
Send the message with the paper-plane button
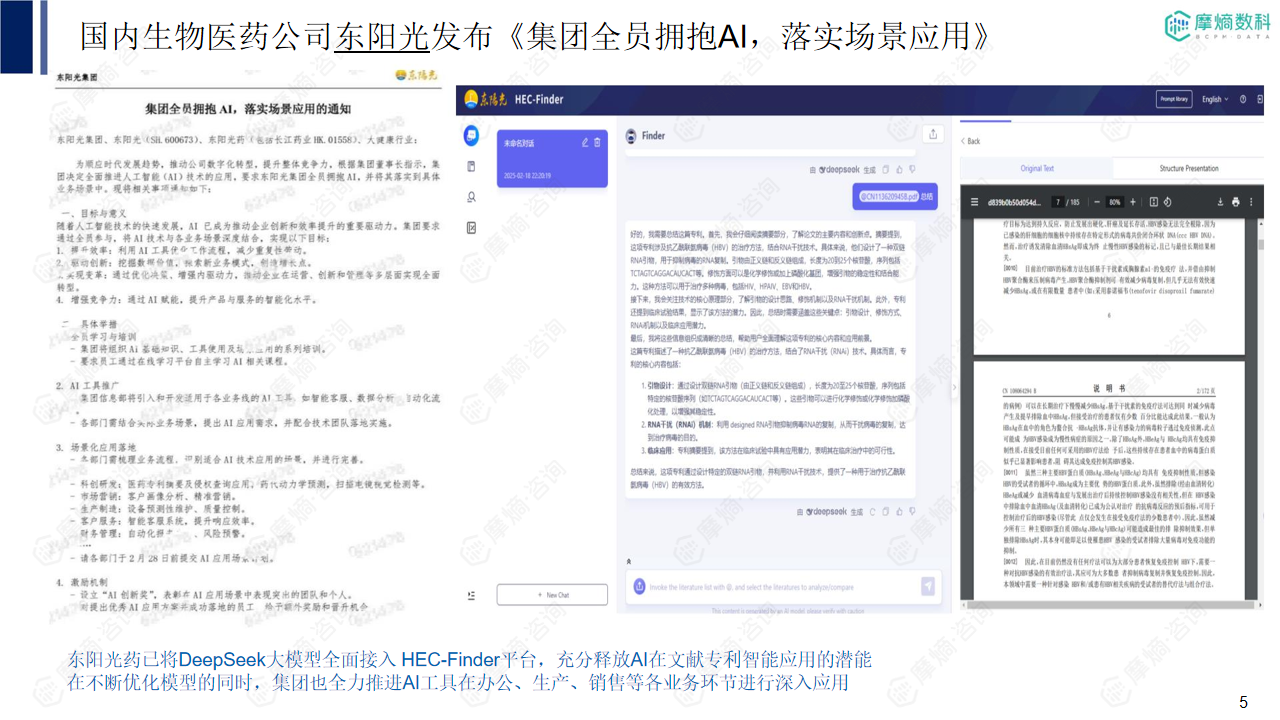928,586
